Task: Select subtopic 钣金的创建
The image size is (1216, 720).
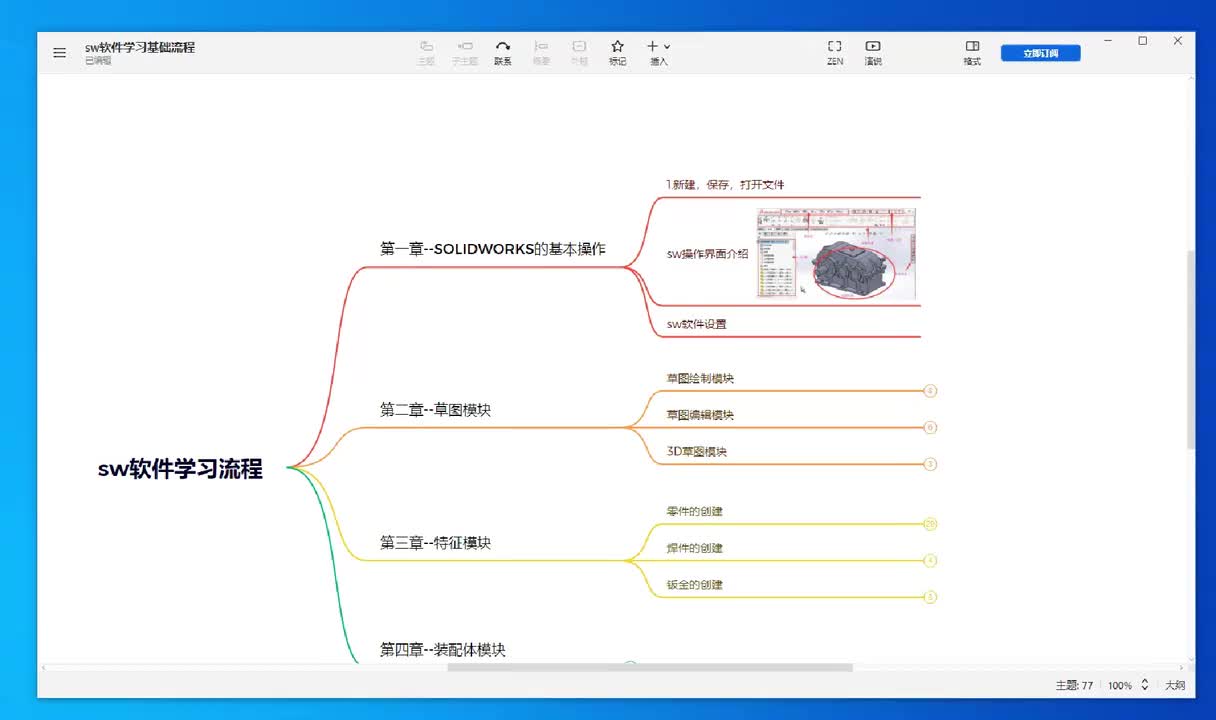Action: pyautogui.click(x=694, y=585)
